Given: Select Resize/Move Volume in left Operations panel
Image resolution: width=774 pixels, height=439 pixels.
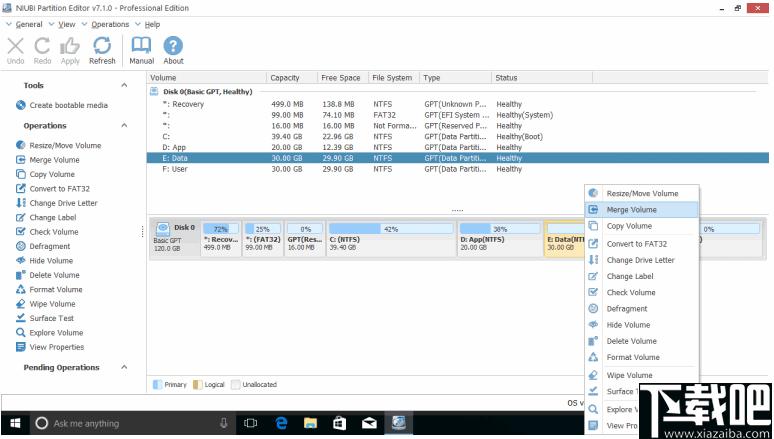Looking at the screenshot, I should (x=58, y=145).
